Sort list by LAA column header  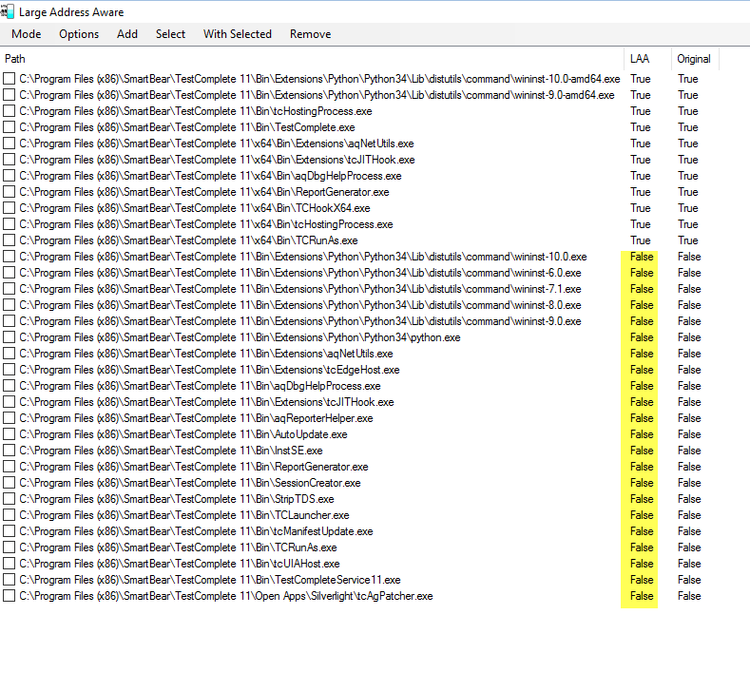[x=639, y=59]
